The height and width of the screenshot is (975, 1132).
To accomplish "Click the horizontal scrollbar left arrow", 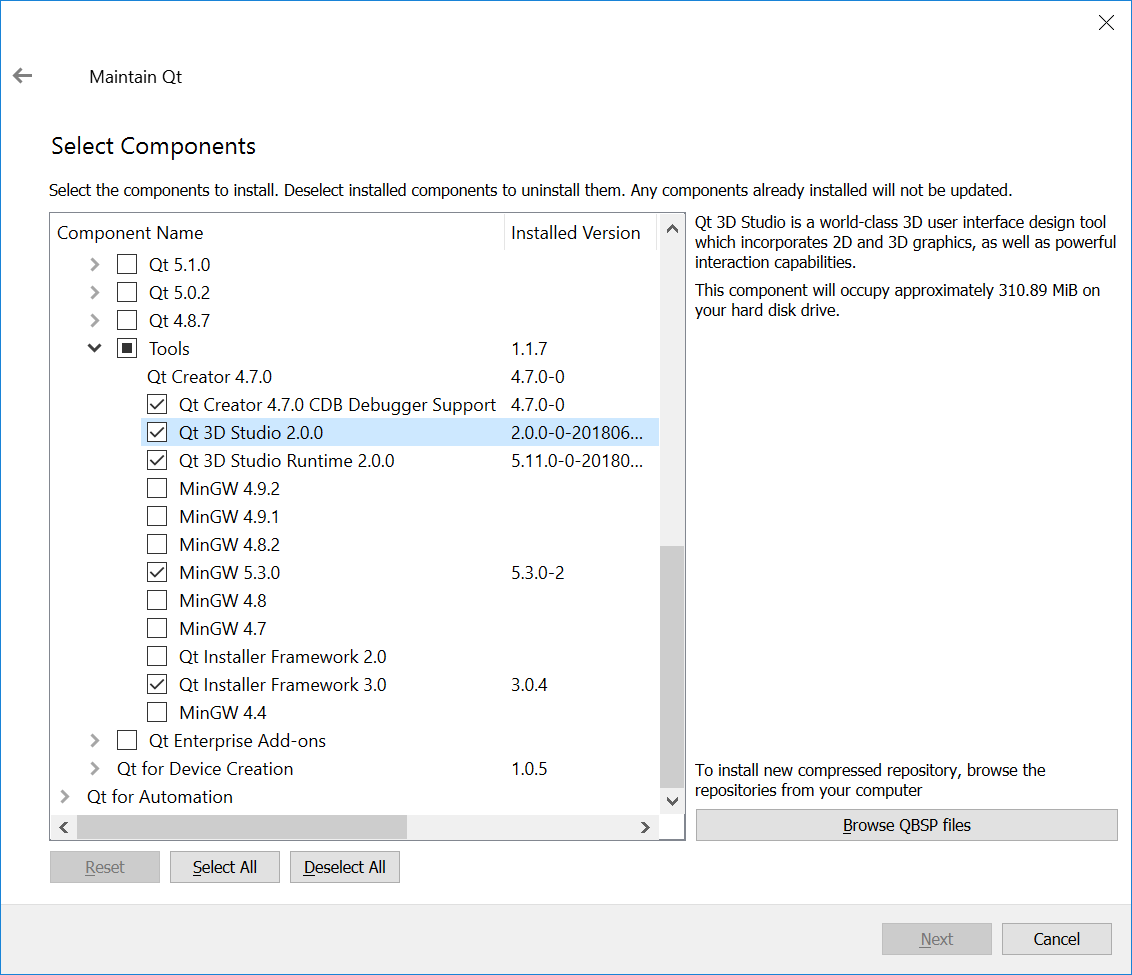I will tap(63, 827).
